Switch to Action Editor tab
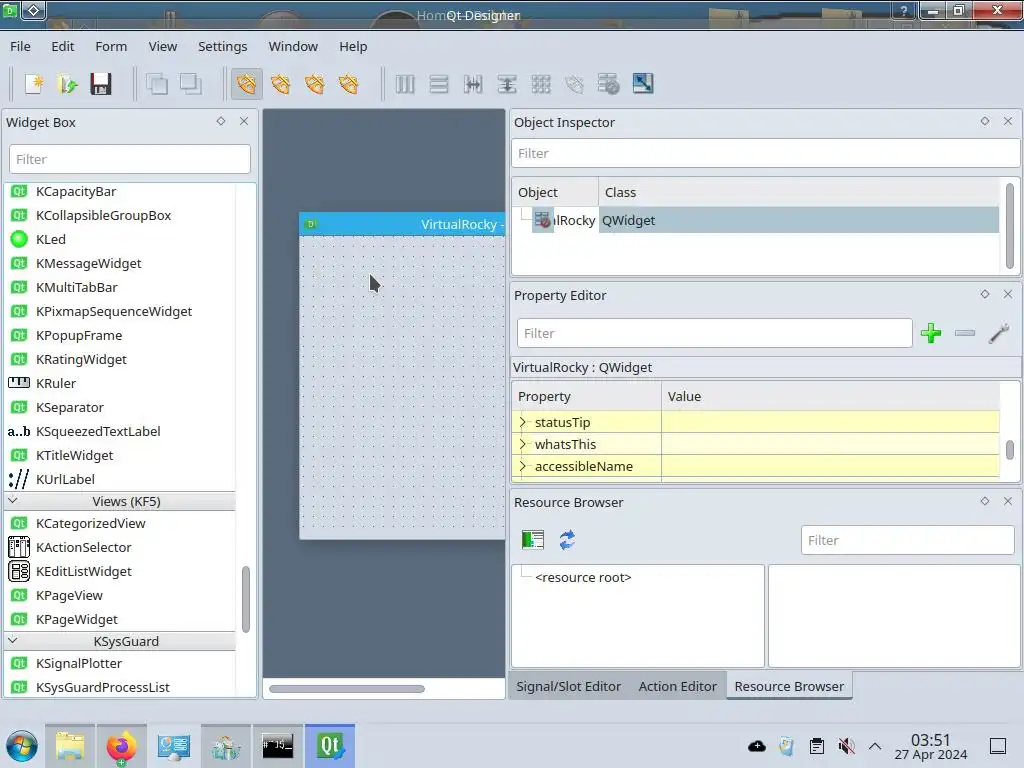 pyautogui.click(x=677, y=686)
